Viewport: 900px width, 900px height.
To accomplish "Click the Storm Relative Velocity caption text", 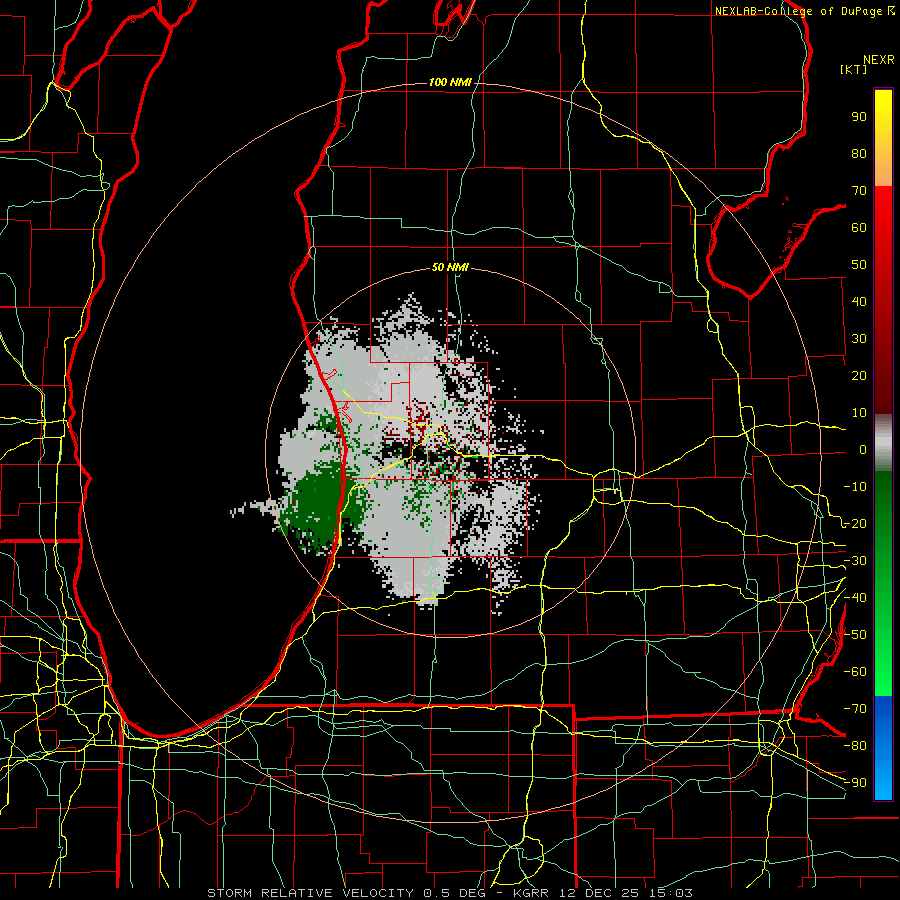I will [x=450, y=893].
